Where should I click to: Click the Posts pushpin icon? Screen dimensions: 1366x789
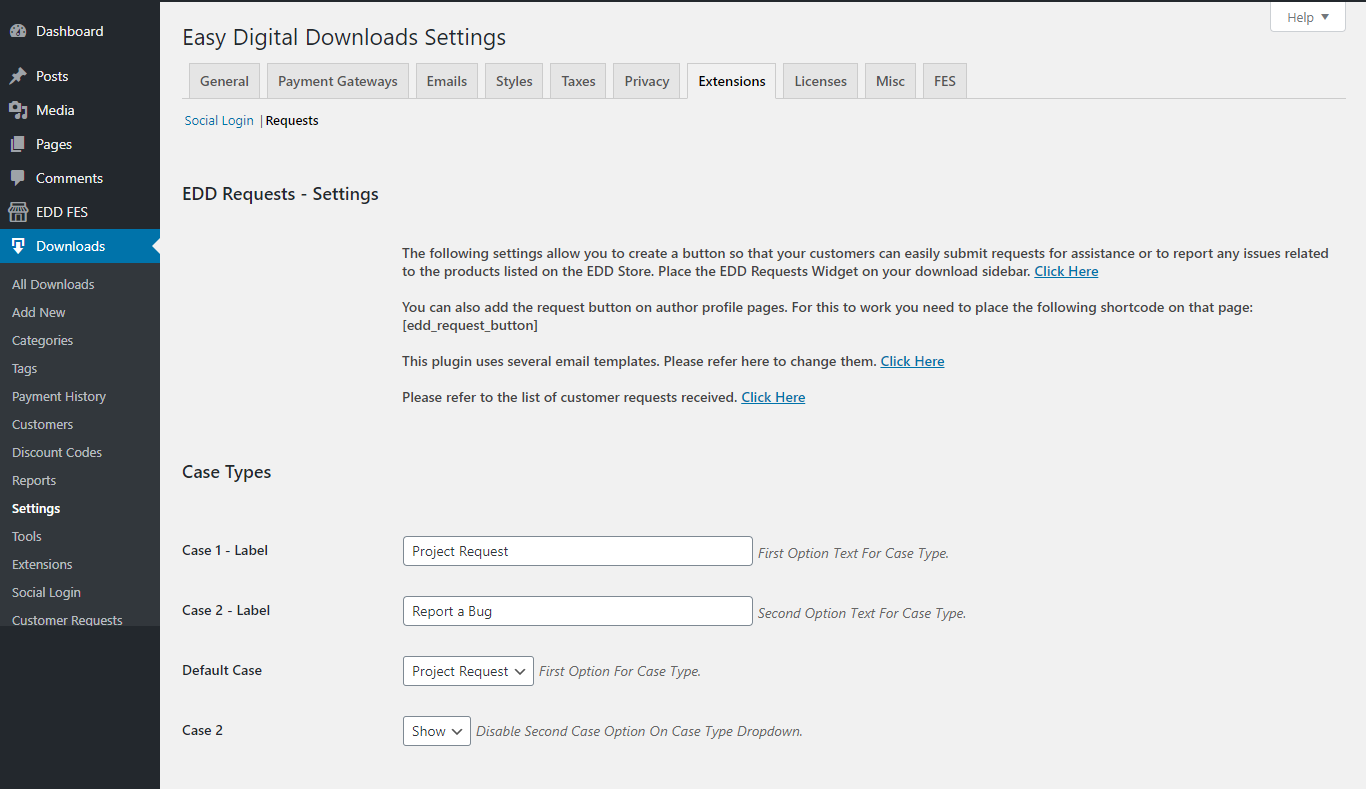click(x=18, y=76)
